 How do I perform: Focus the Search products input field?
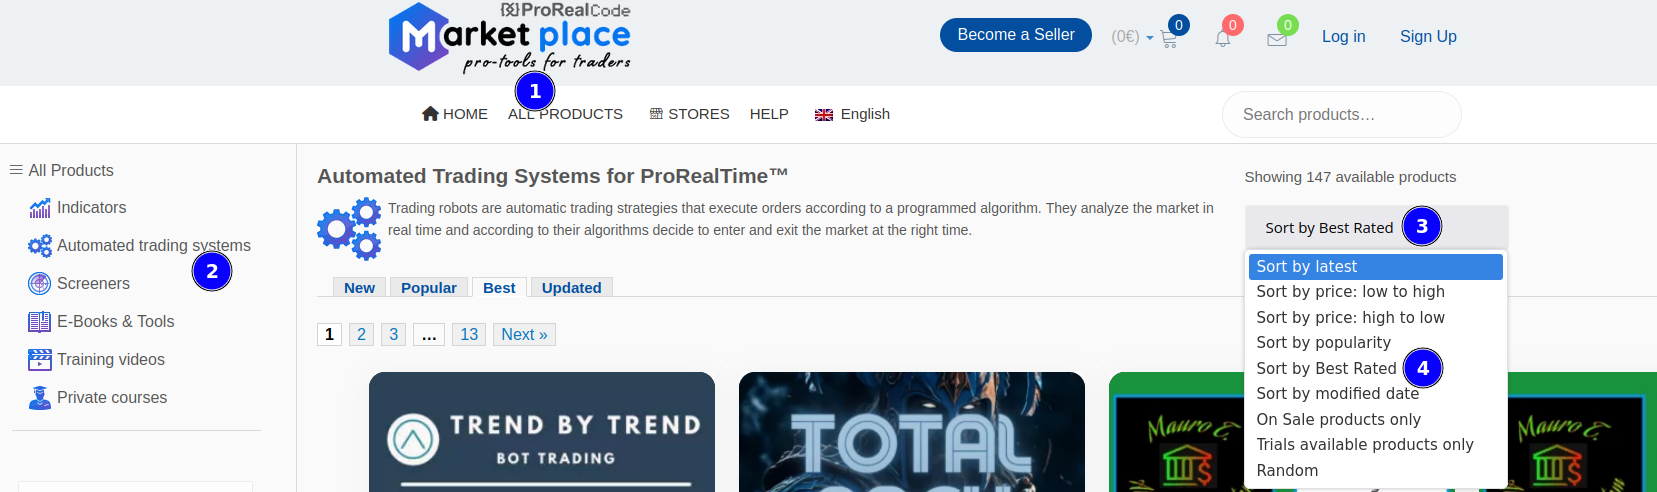1340,115
